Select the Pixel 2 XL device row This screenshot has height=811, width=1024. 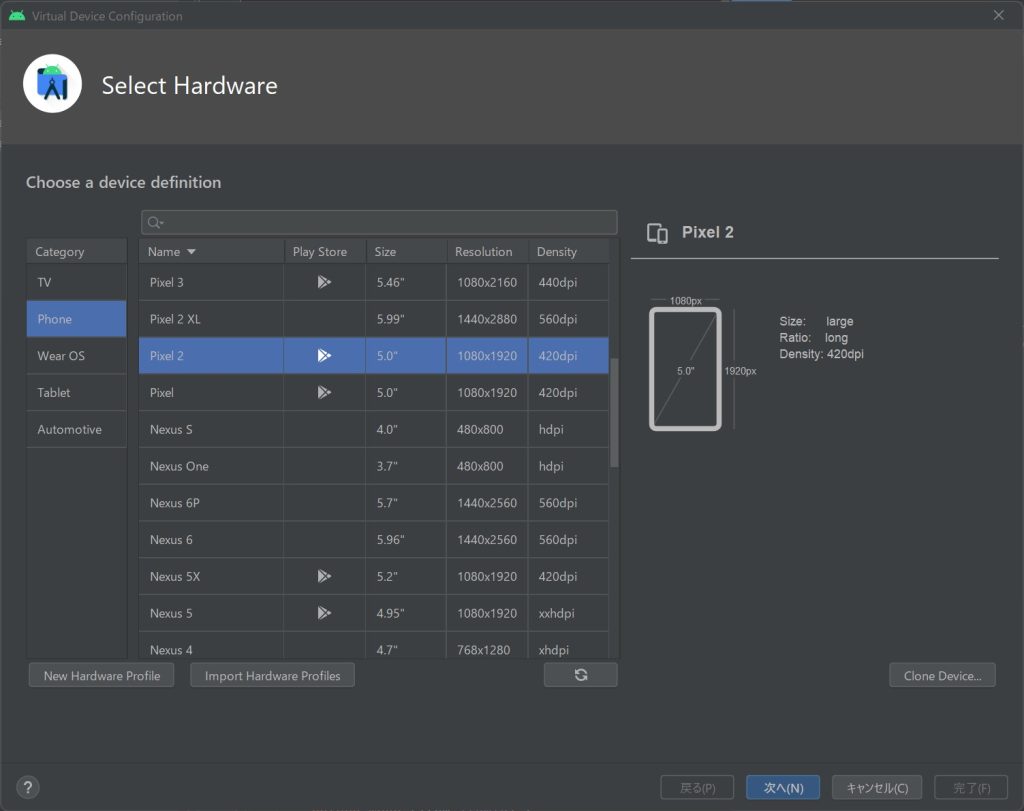(x=374, y=319)
